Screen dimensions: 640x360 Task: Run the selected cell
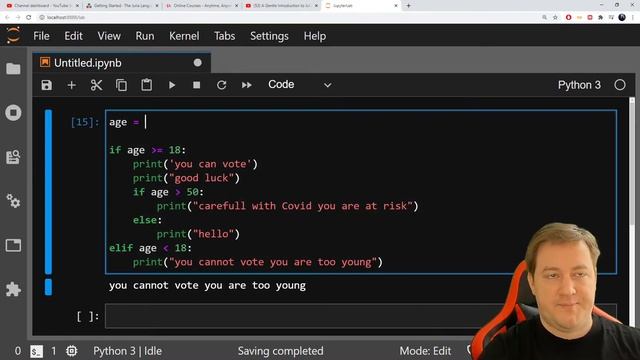[x=172, y=85]
